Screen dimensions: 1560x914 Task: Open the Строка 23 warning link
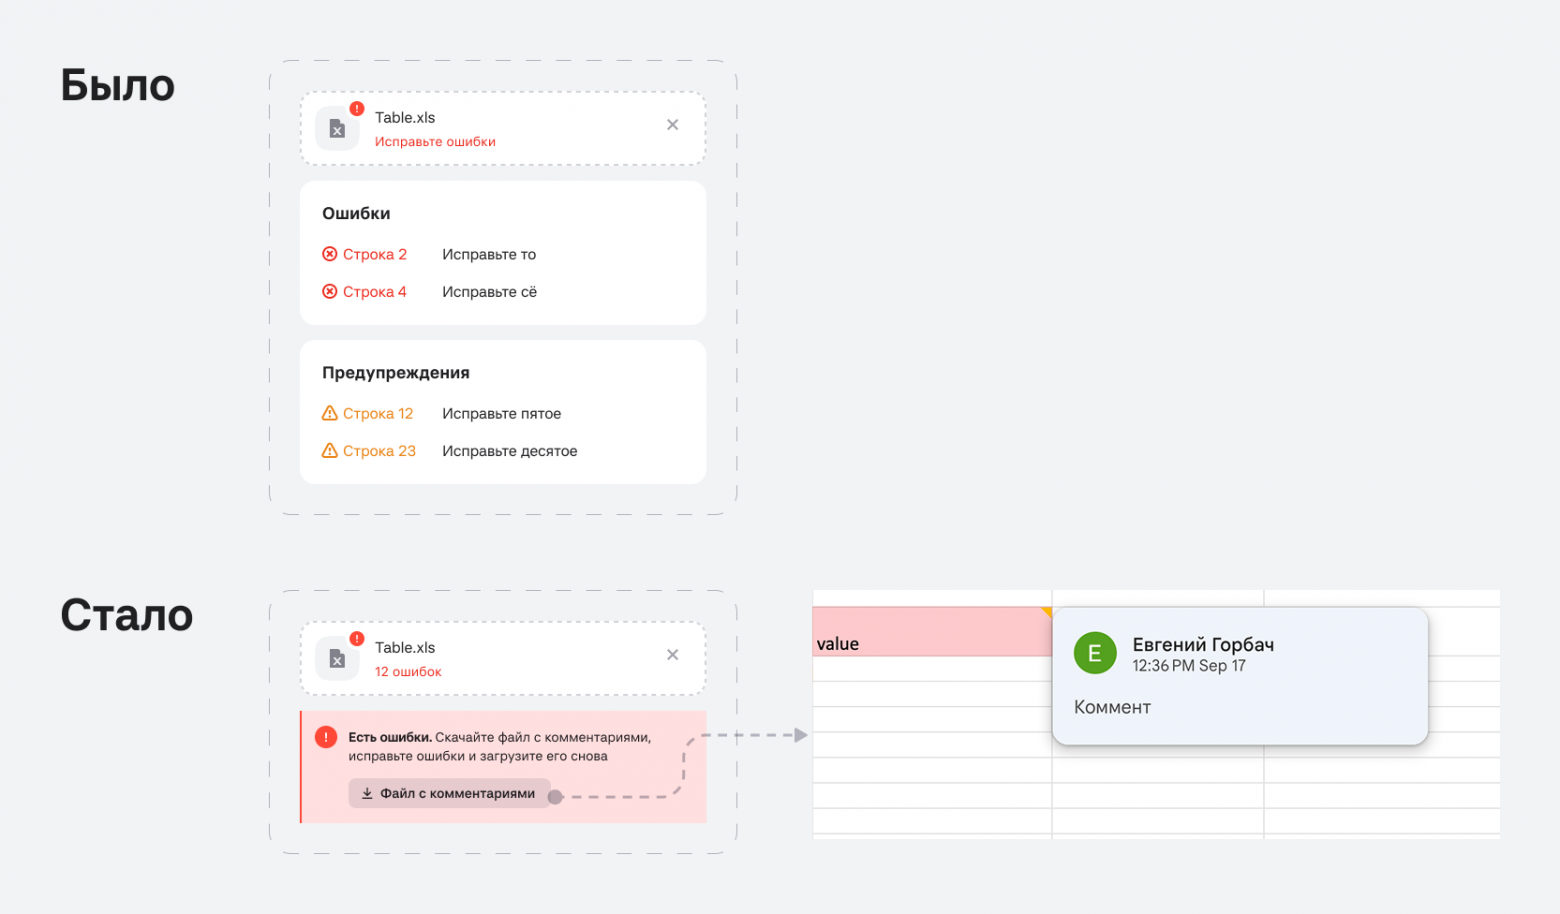tap(379, 451)
